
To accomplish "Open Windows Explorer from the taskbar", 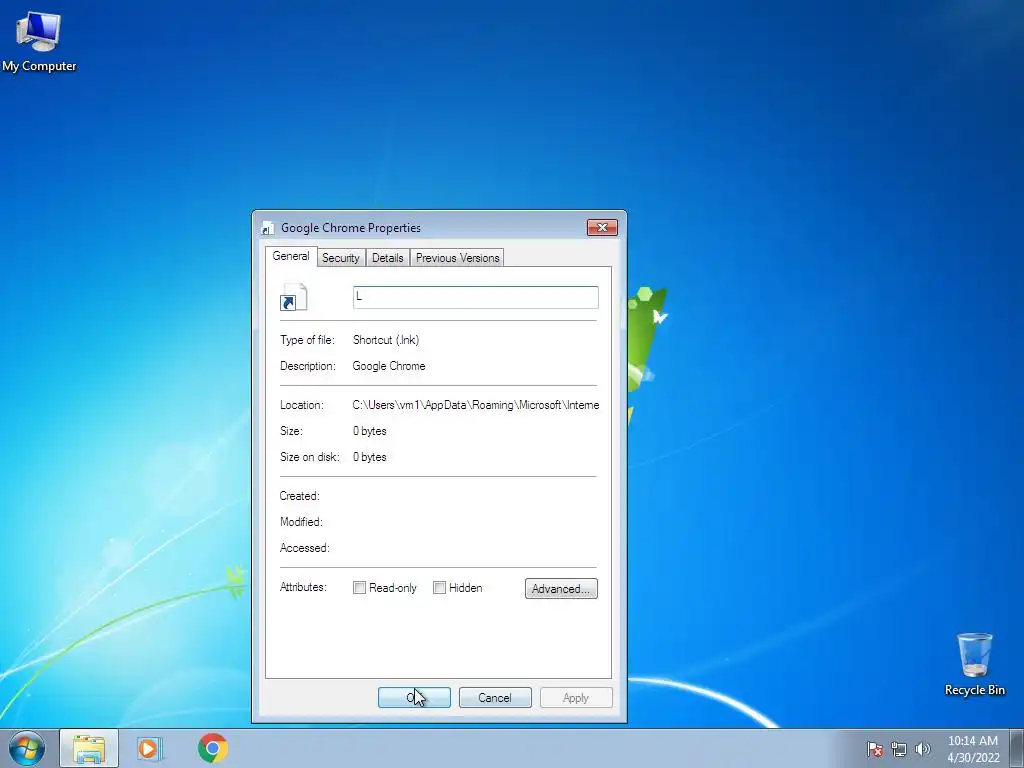I will (x=89, y=748).
